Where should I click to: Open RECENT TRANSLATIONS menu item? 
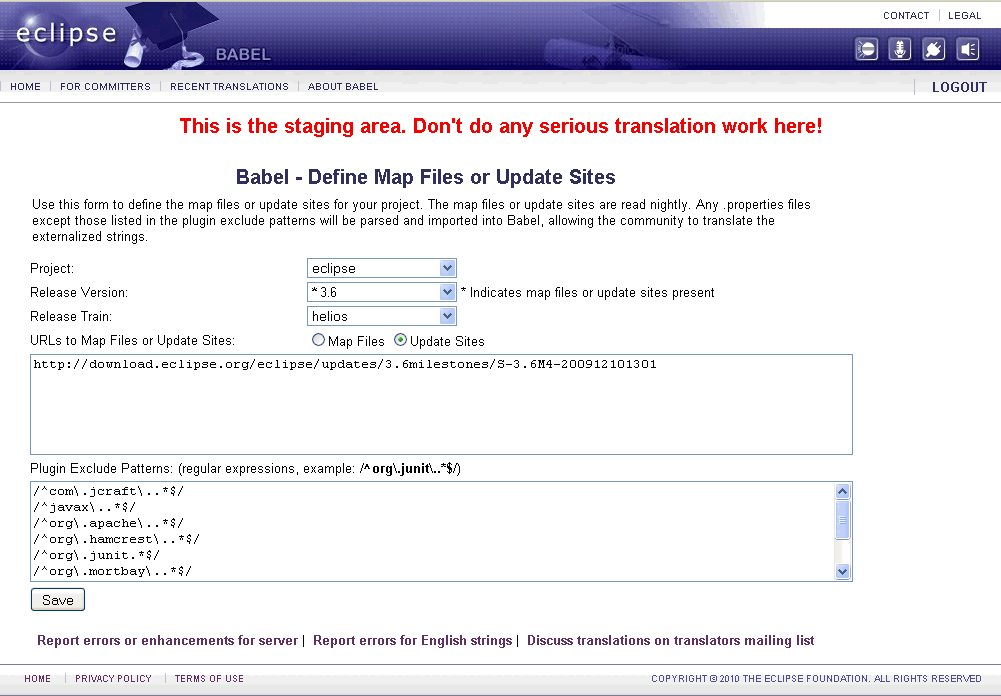click(229, 86)
